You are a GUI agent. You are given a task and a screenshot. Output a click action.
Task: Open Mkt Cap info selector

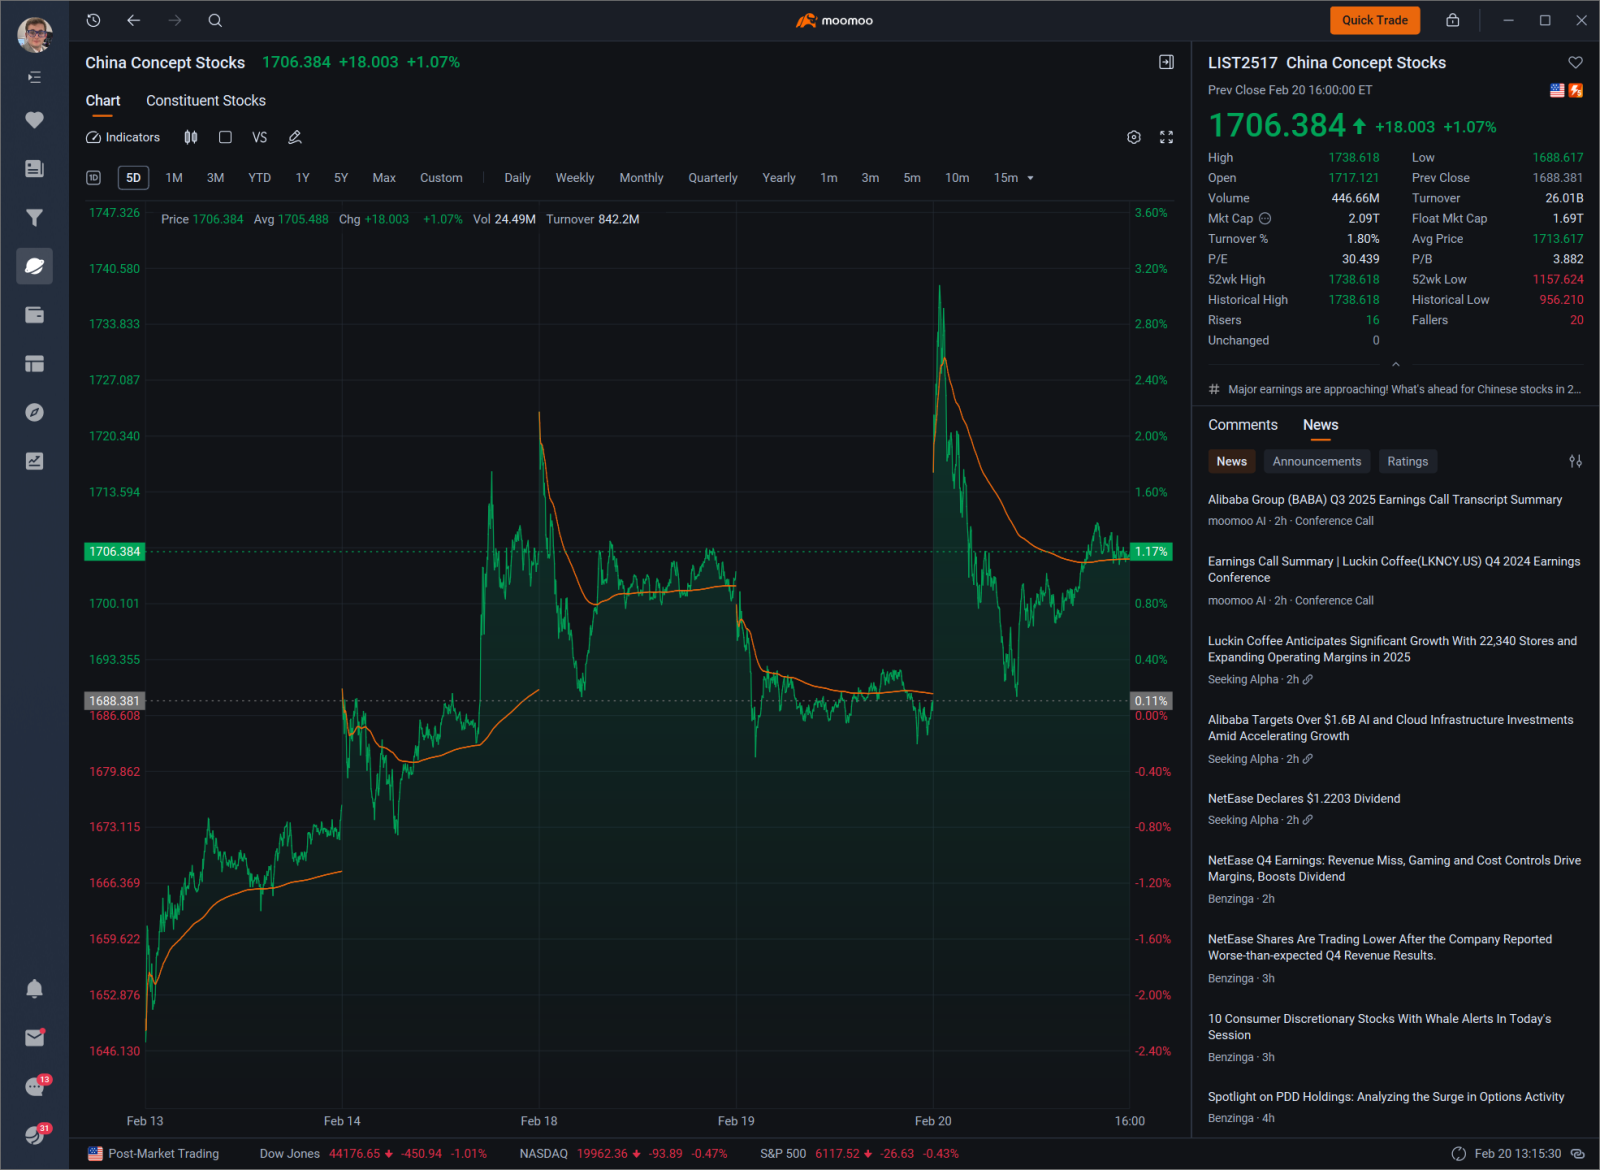[x=1265, y=218]
